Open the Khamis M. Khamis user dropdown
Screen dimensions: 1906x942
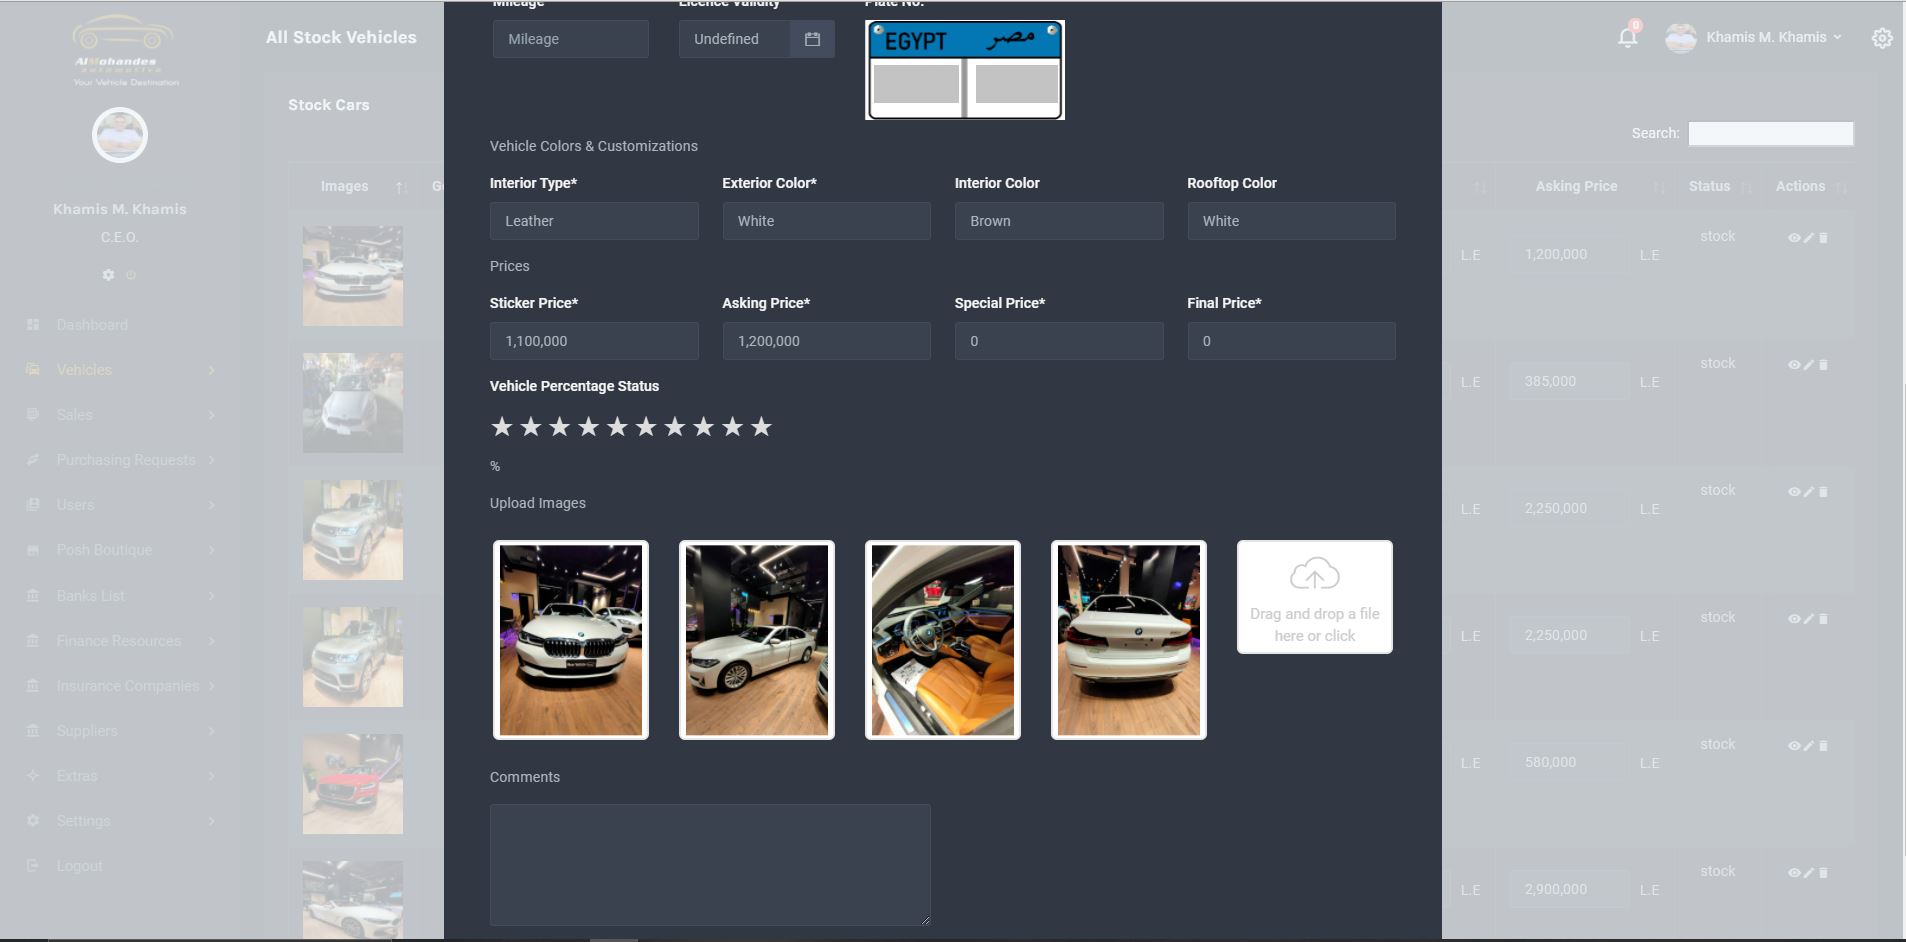[x=1755, y=38]
